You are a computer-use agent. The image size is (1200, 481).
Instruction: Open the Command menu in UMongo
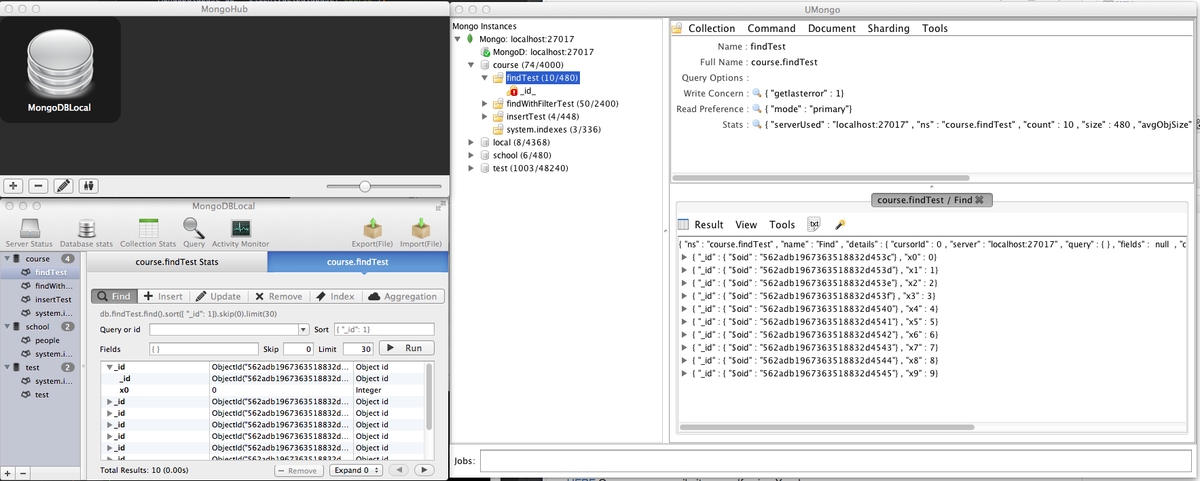pyautogui.click(x=771, y=28)
